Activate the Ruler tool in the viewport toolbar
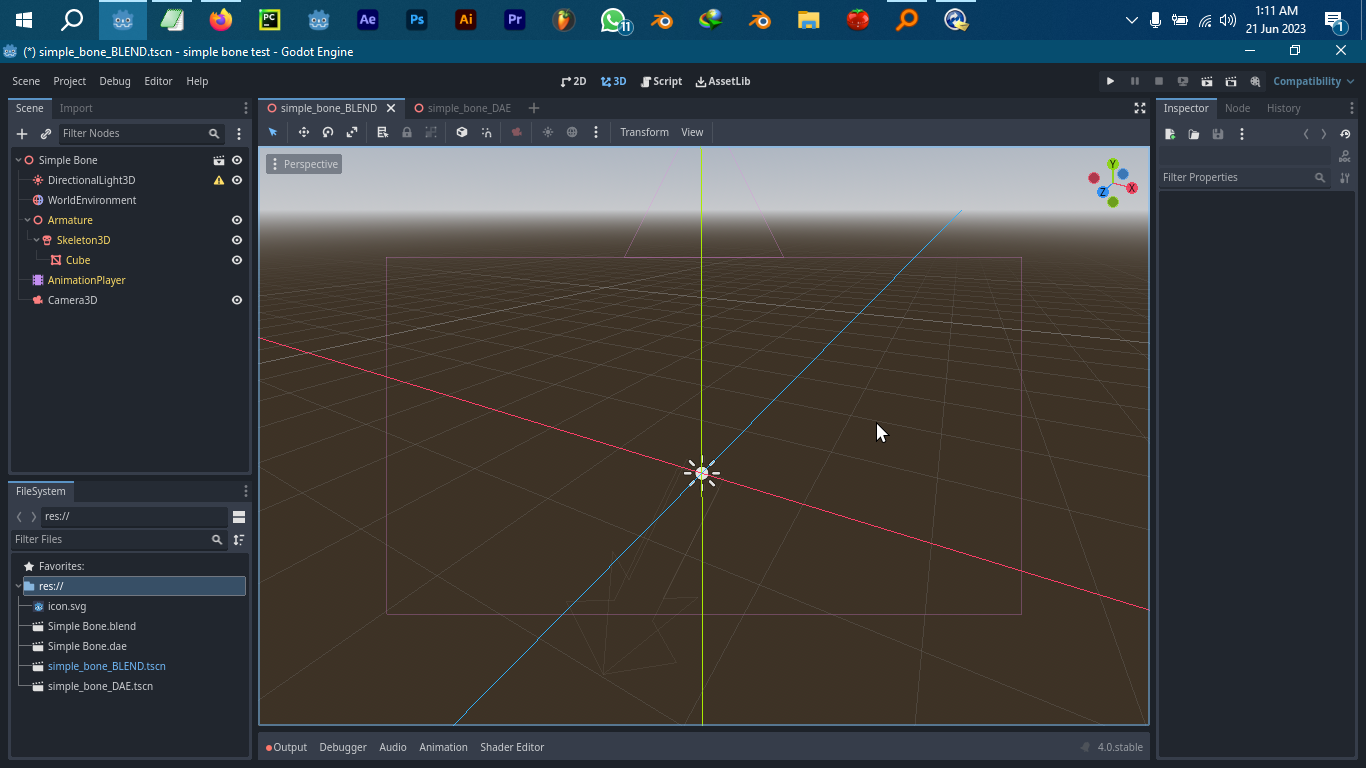 click(x=381, y=131)
